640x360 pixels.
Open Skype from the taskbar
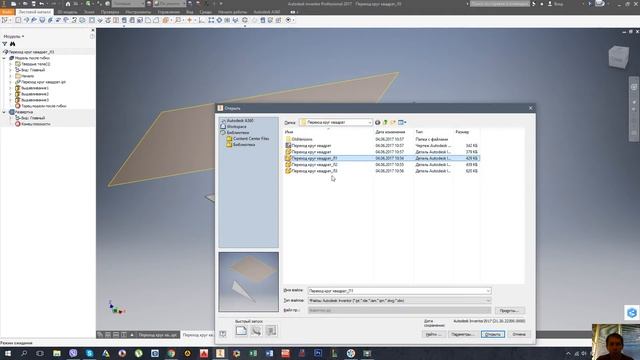(x=89, y=353)
